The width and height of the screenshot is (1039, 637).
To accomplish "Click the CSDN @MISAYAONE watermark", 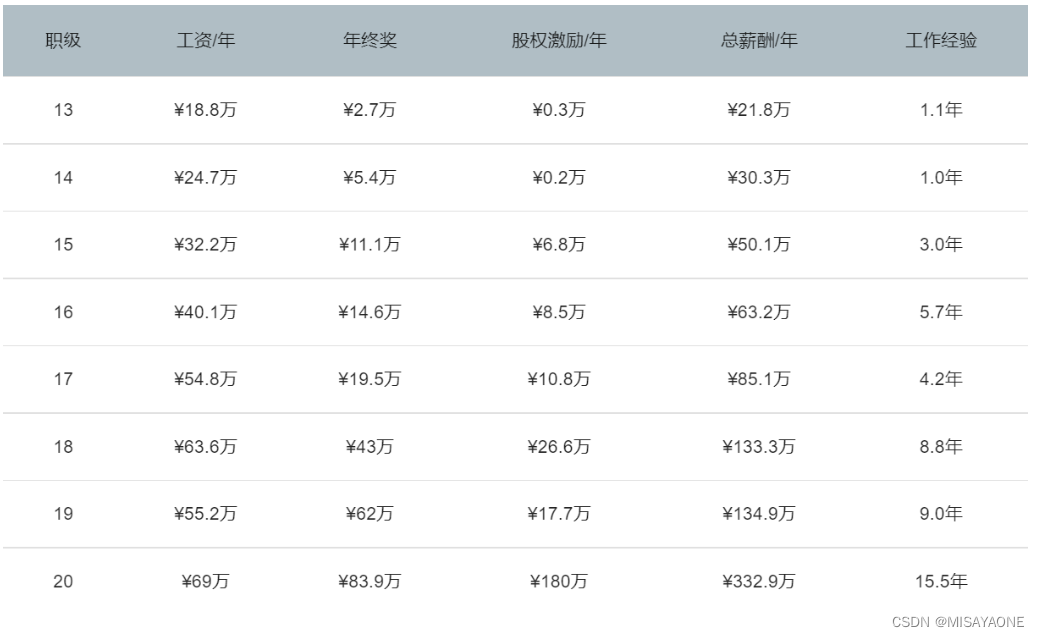I will [x=958, y=622].
